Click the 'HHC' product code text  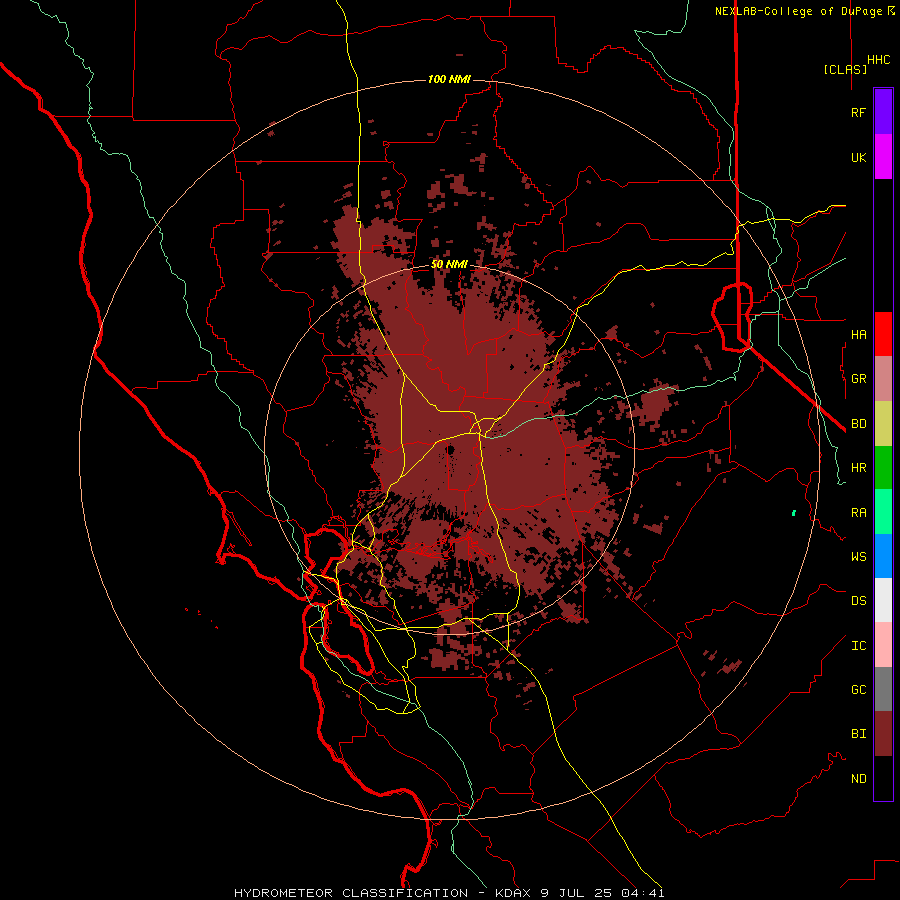click(879, 60)
